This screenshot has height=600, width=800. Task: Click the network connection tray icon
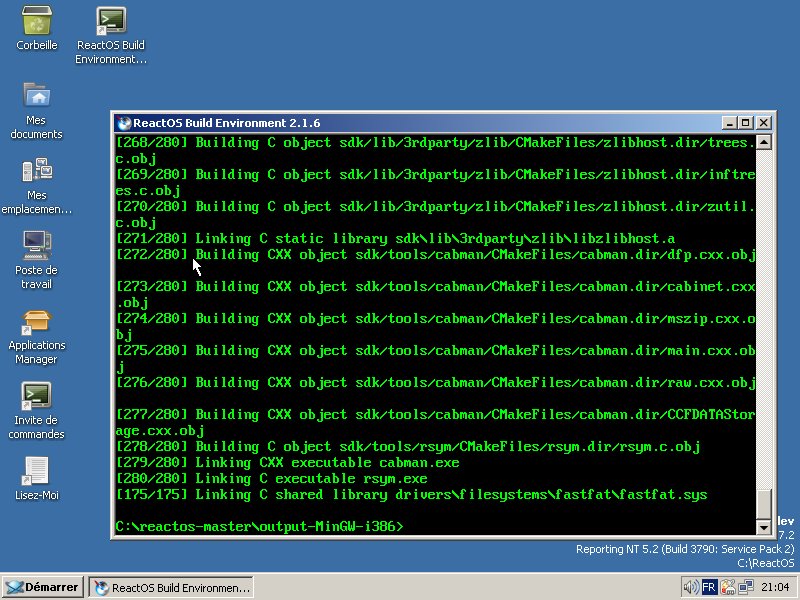(746, 587)
